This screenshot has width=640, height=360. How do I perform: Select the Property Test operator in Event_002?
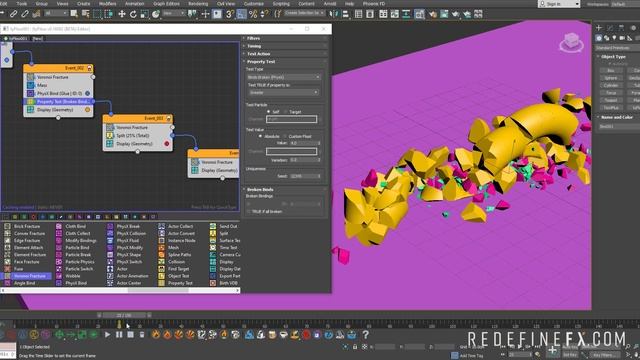(57, 102)
